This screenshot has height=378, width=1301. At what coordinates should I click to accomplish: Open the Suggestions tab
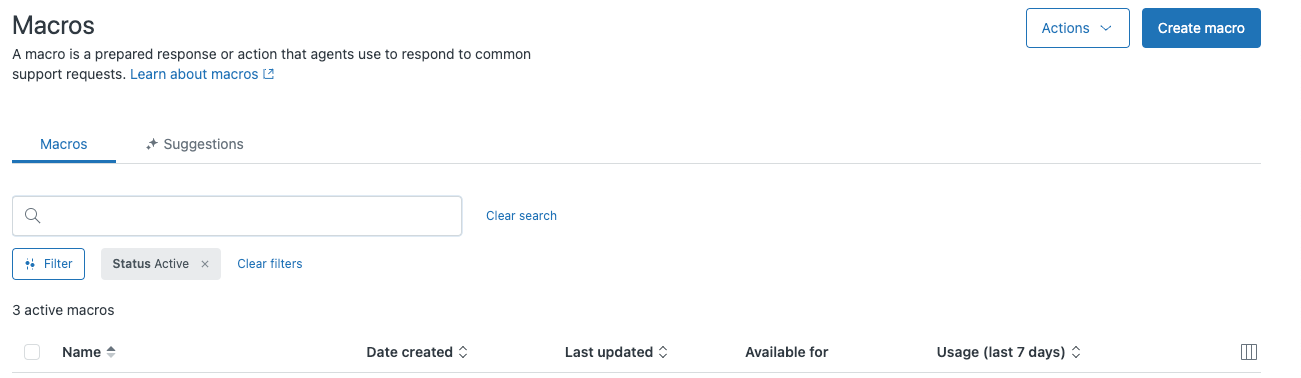[194, 144]
